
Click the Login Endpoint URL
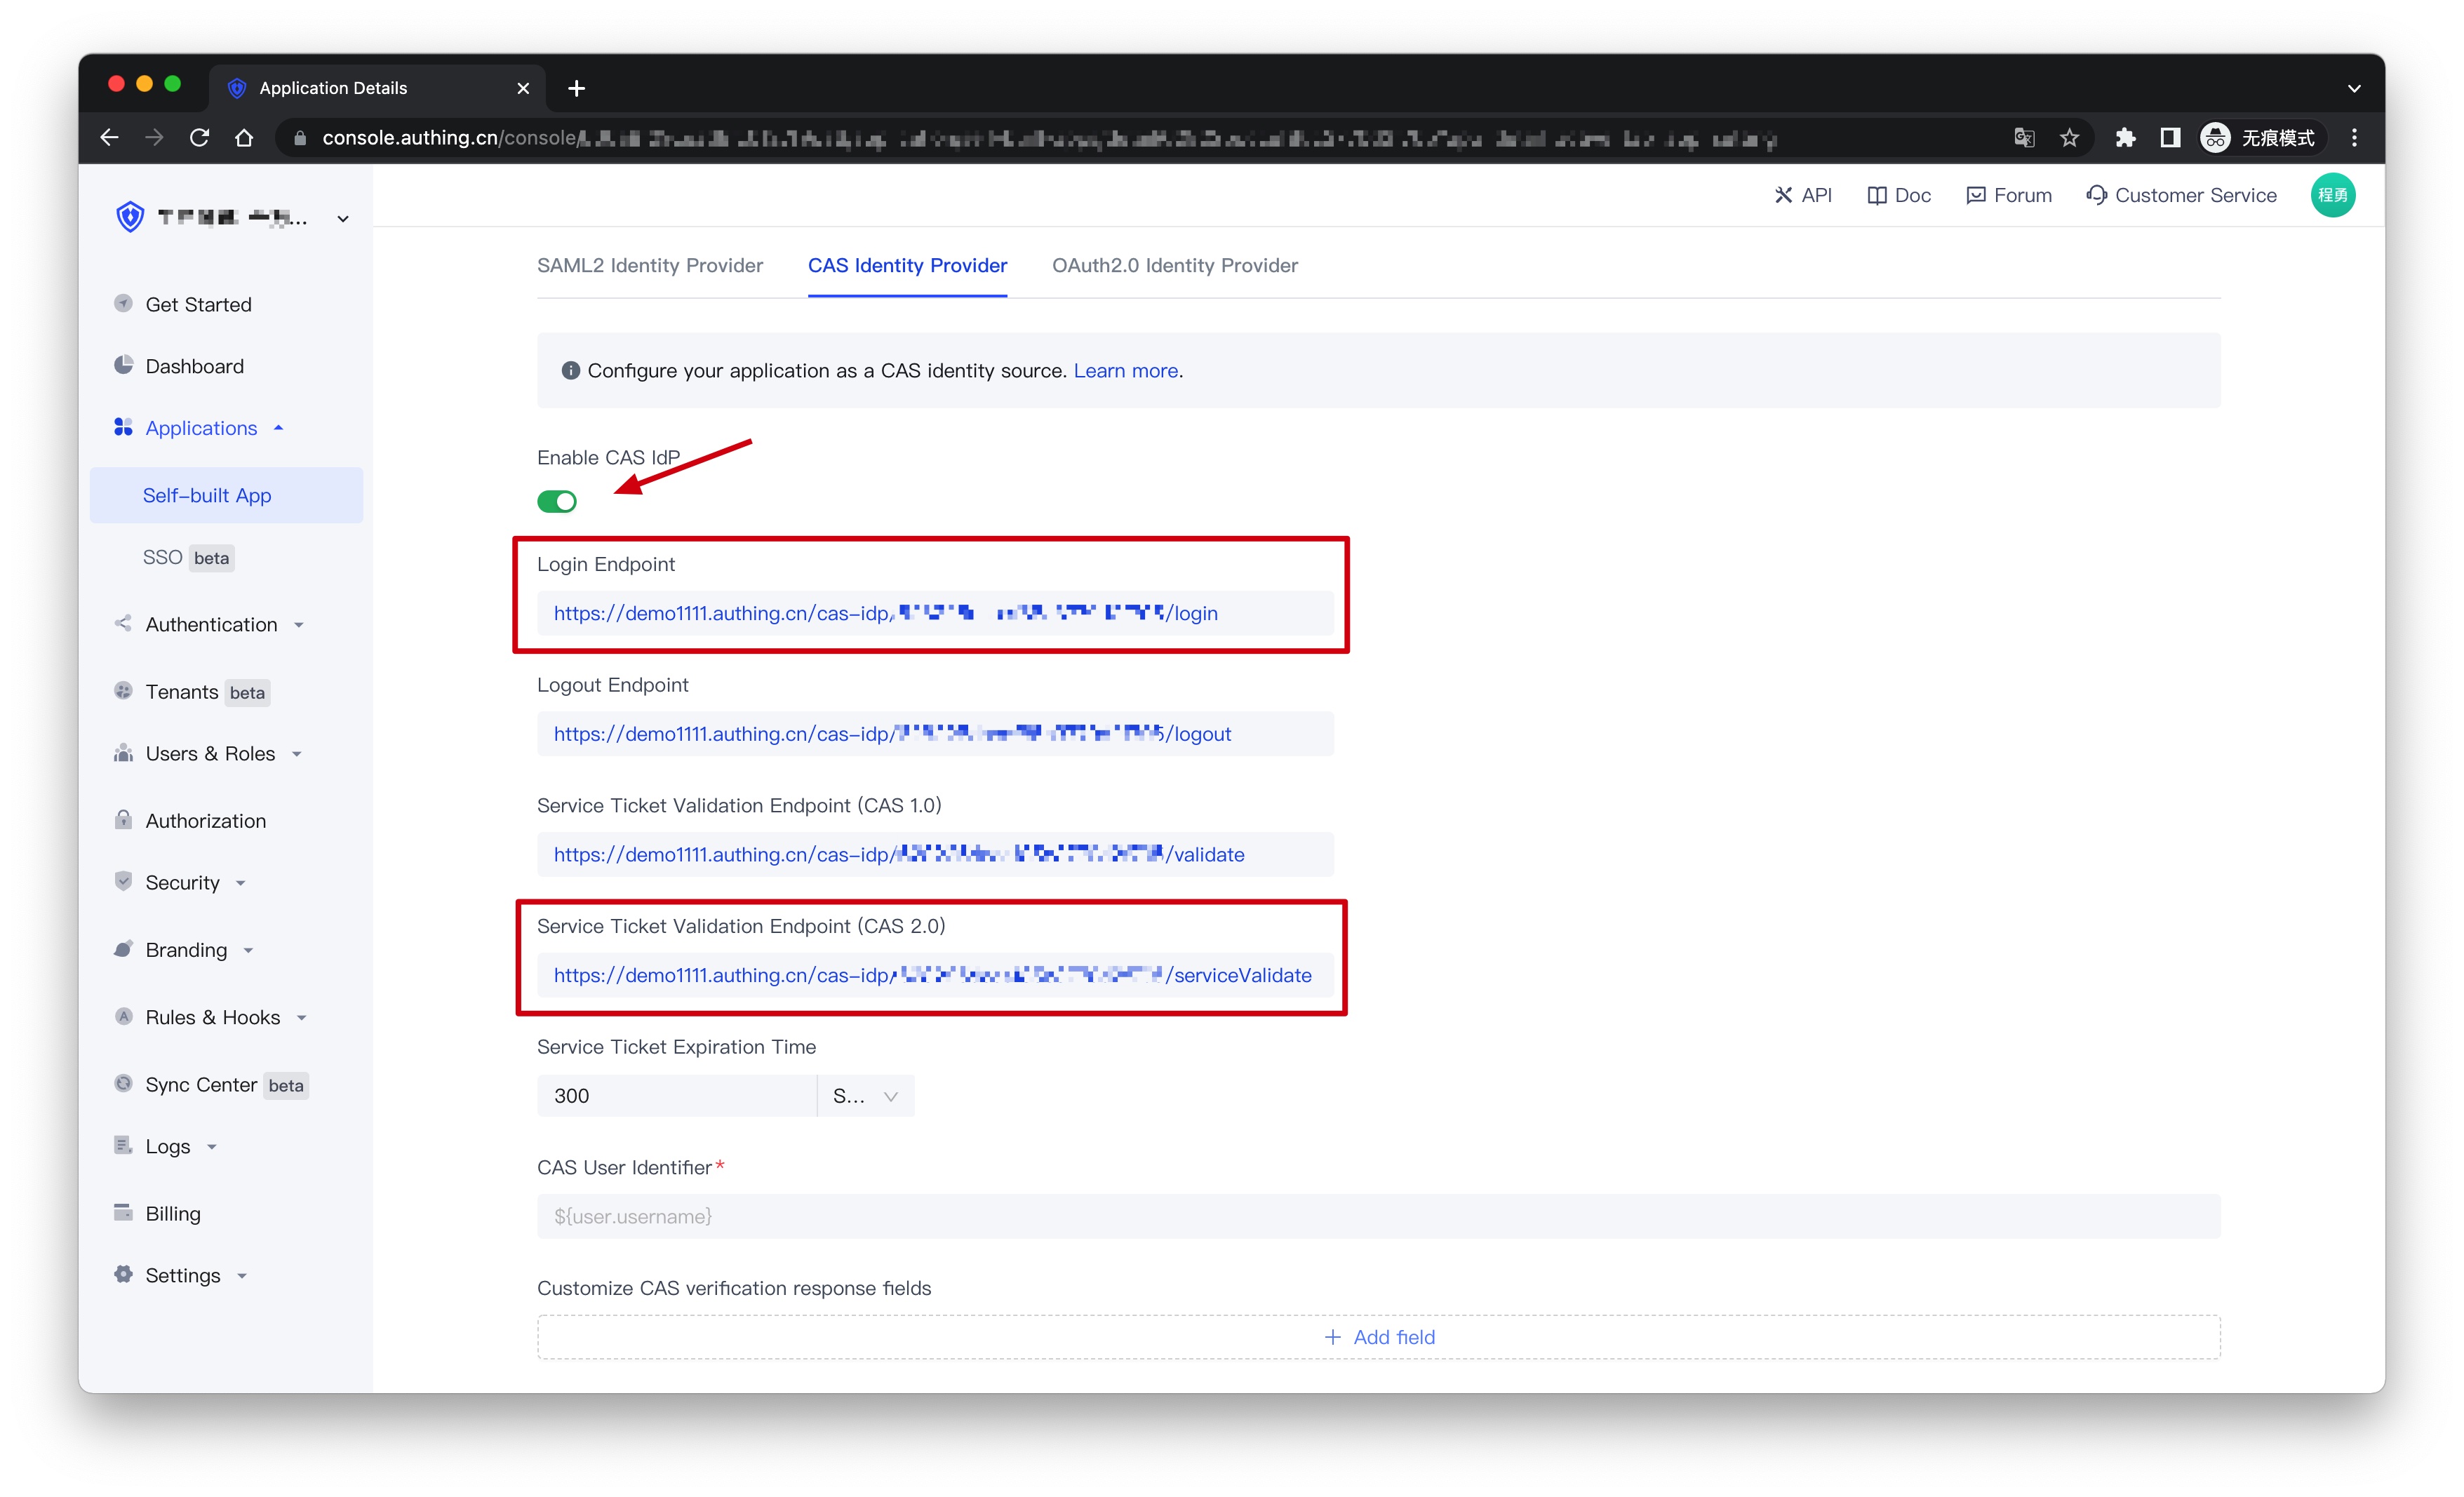[886, 613]
